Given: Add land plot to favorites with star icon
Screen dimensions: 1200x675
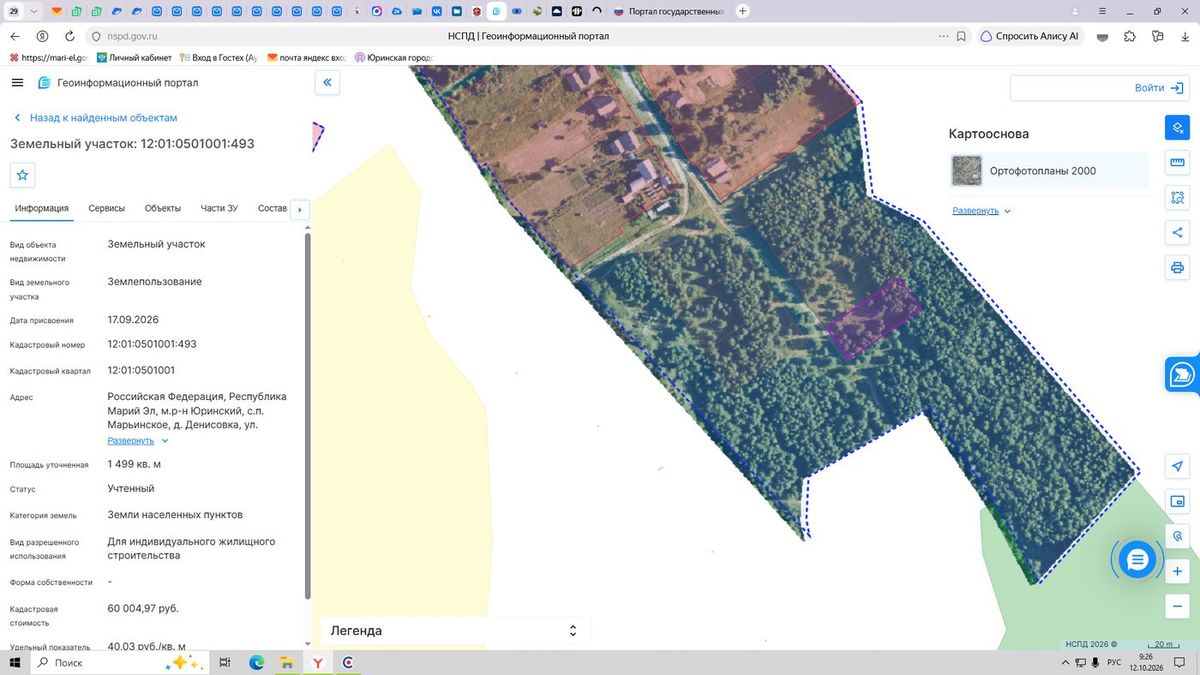Looking at the screenshot, I should [x=23, y=175].
